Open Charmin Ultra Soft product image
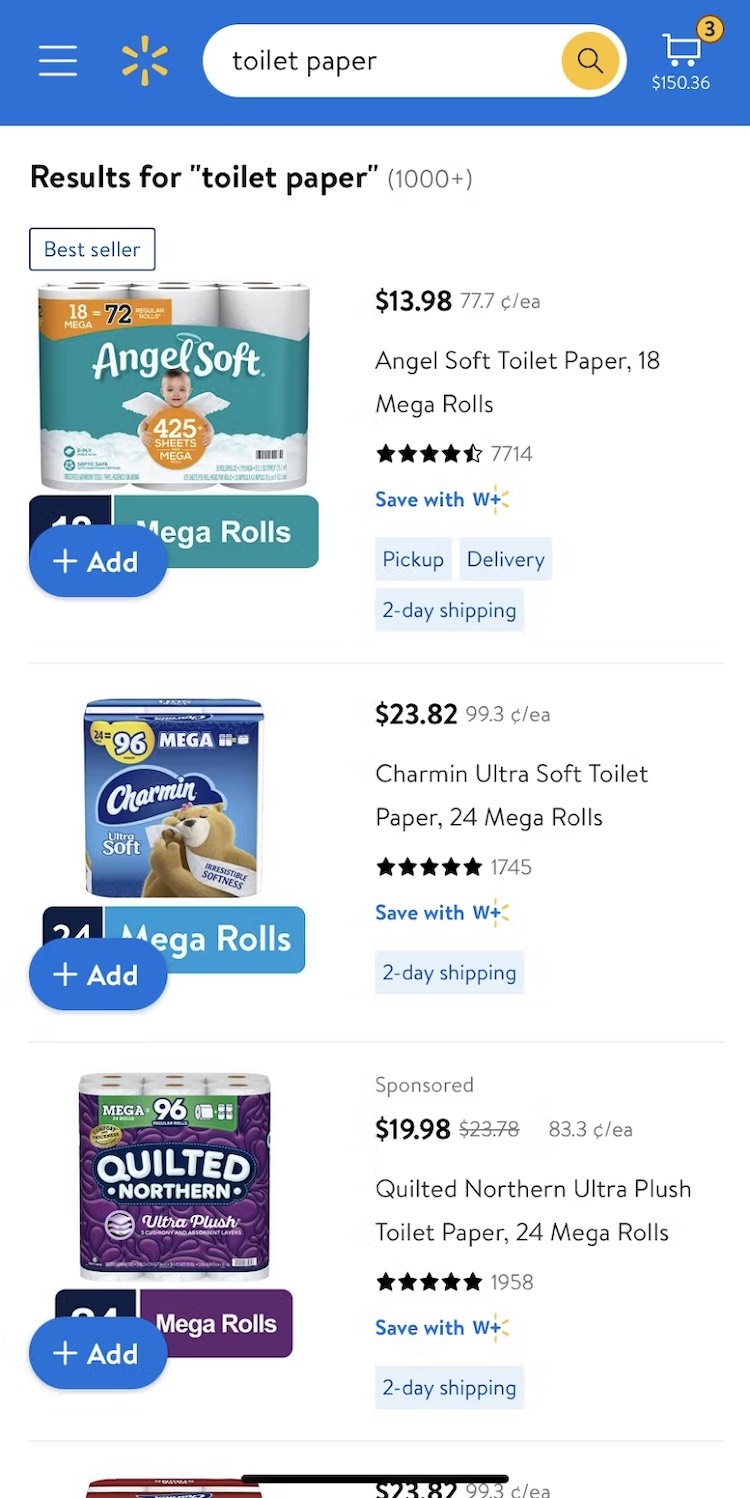Image resolution: width=750 pixels, height=1498 pixels. pyautogui.click(x=174, y=797)
